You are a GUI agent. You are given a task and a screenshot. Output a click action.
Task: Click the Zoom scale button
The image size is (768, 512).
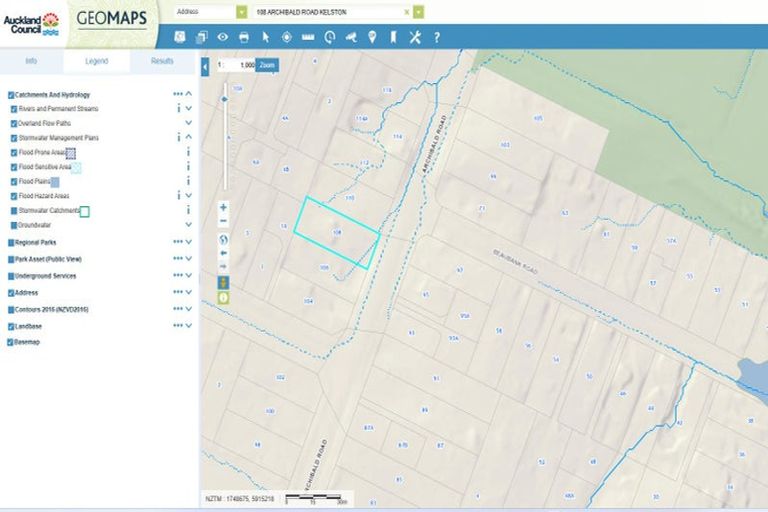(x=266, y=65)
